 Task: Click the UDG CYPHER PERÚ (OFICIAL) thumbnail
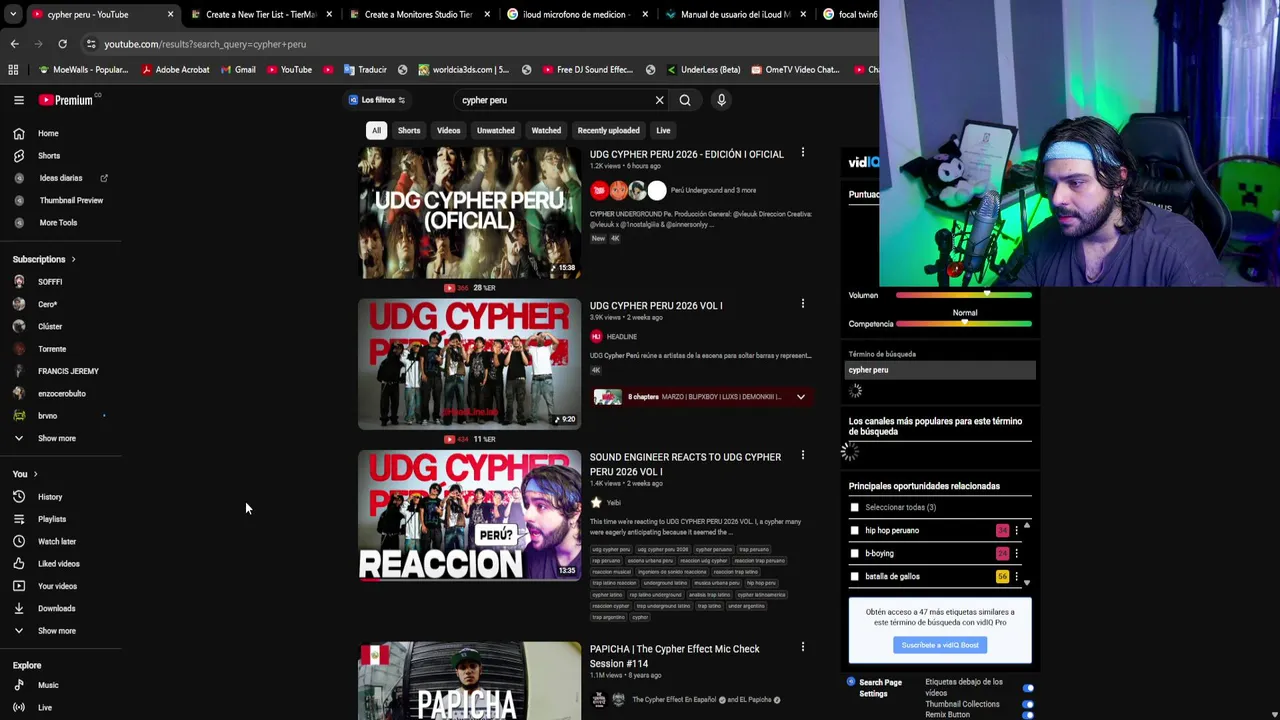469,213
